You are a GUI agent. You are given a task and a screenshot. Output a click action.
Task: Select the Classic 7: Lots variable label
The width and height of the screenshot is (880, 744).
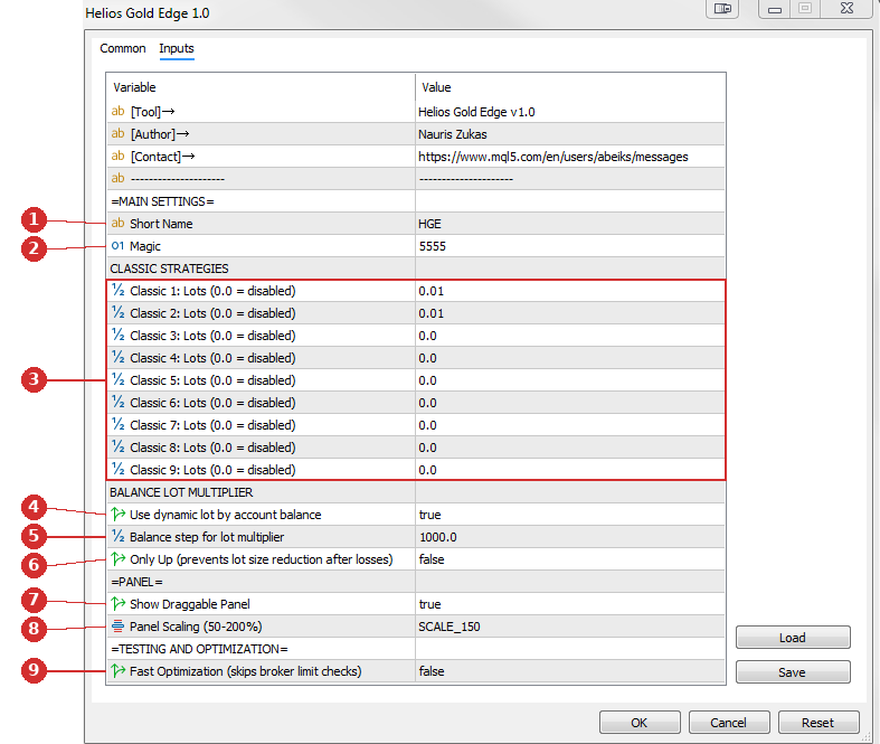pyautogui.click(x=213, y=425)
